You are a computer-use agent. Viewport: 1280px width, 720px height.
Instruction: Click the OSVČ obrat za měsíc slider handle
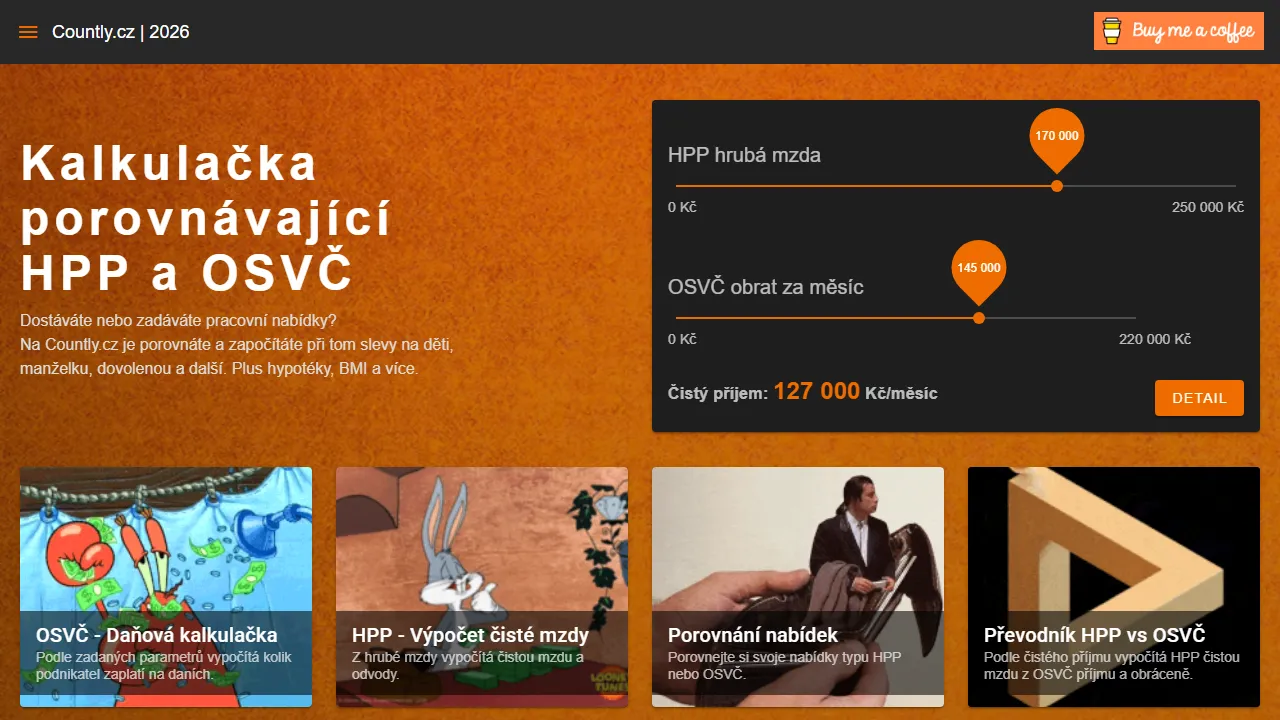point(979,318)
